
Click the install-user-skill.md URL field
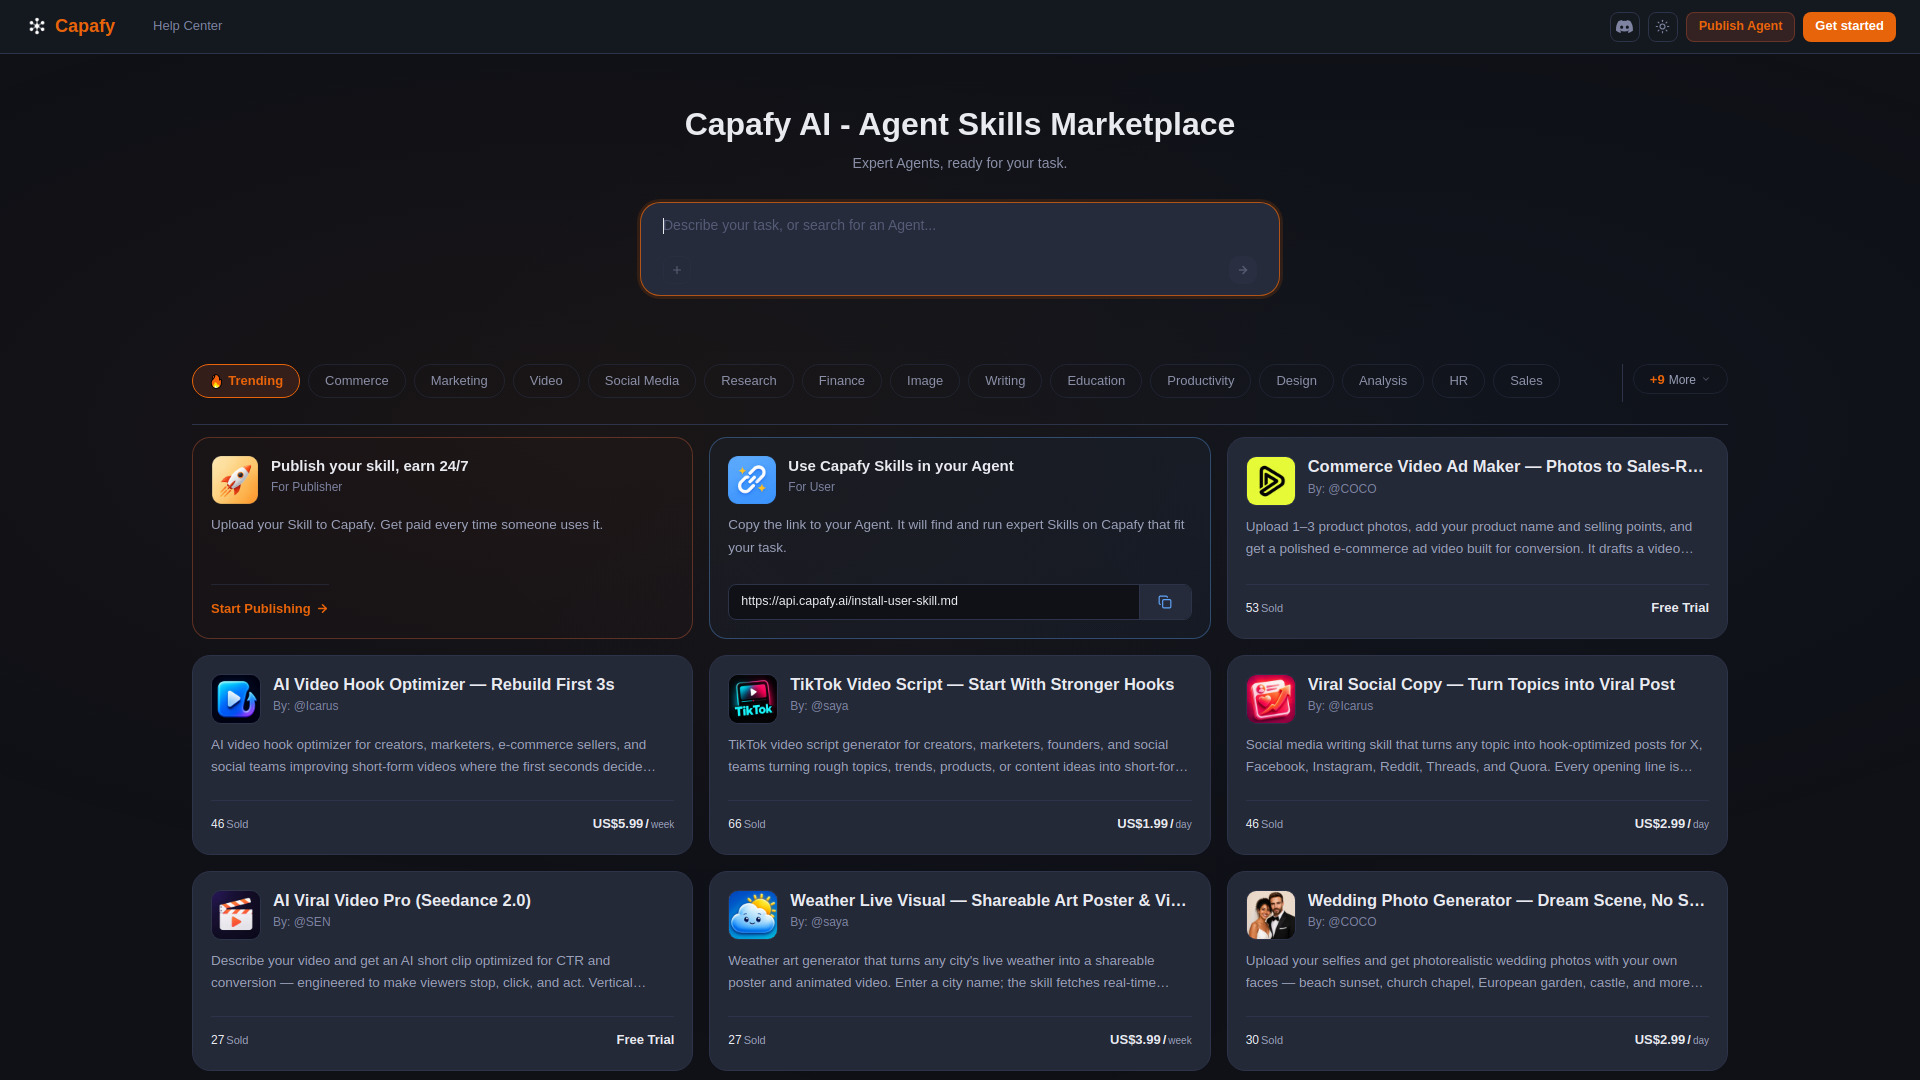tap(934, 602)
